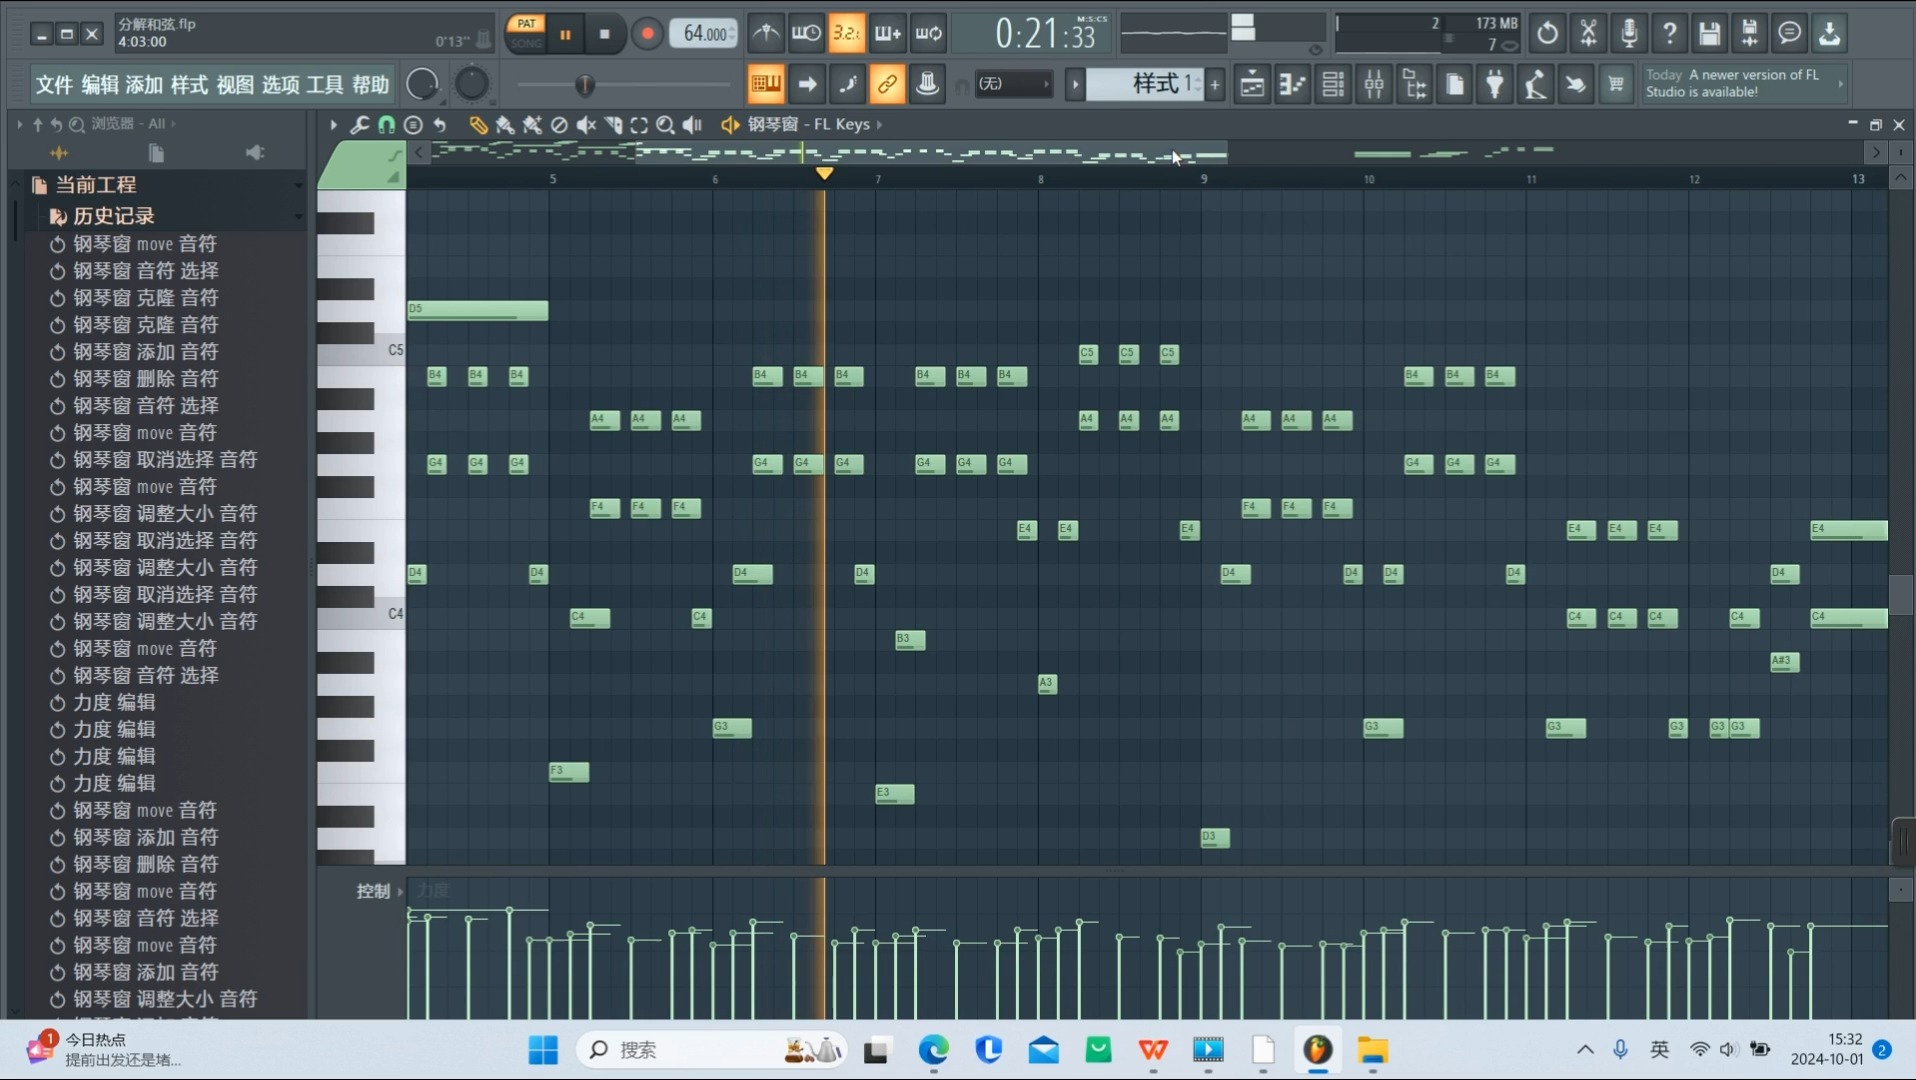Select the draw pencil tool in piano roll
This screenshot has width=1916, height=1080.
click(x=479, y=125)
